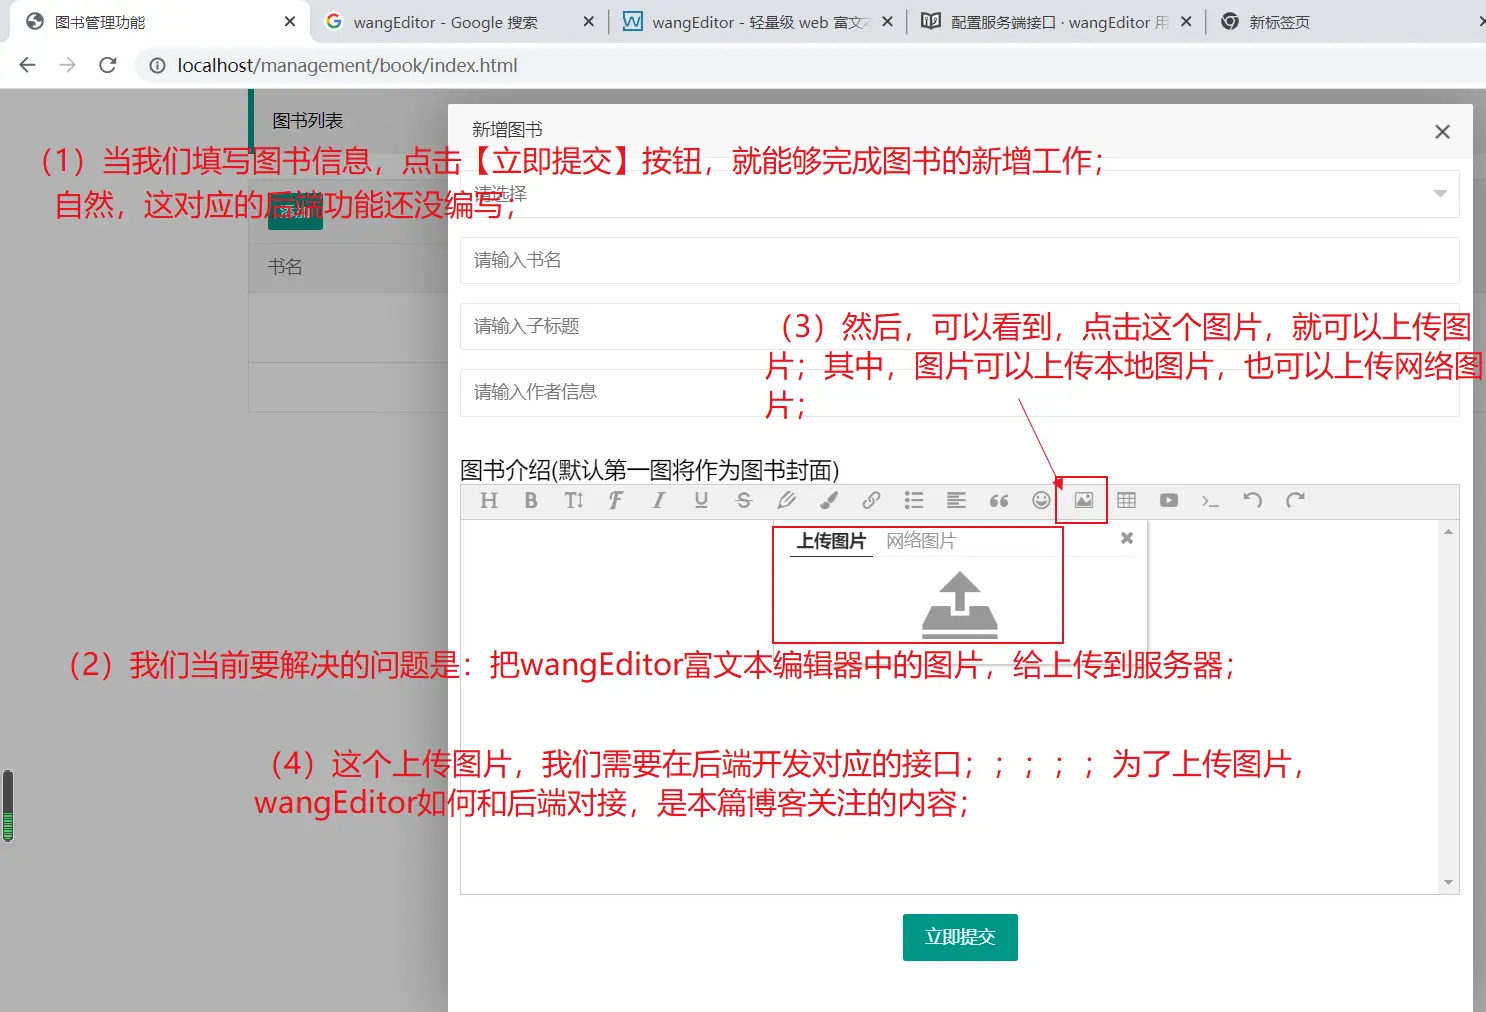
Task: Open the list style dropdown icon
Action: pyautogui.click(x=913, y=500)
